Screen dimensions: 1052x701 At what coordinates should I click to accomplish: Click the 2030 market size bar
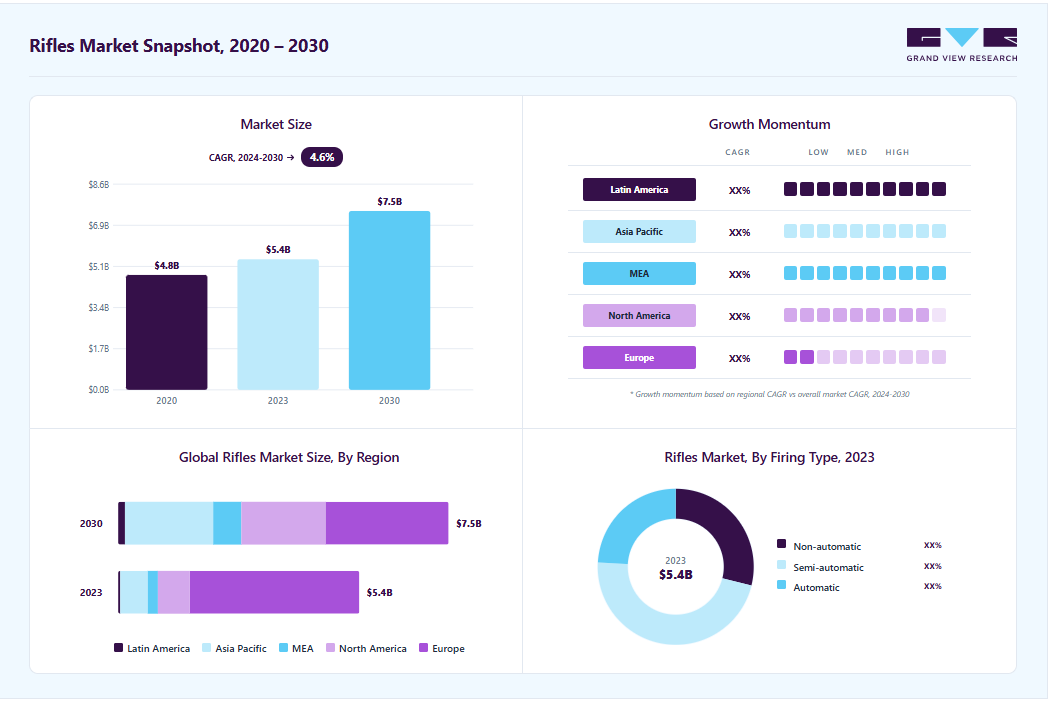coord(389,301)
